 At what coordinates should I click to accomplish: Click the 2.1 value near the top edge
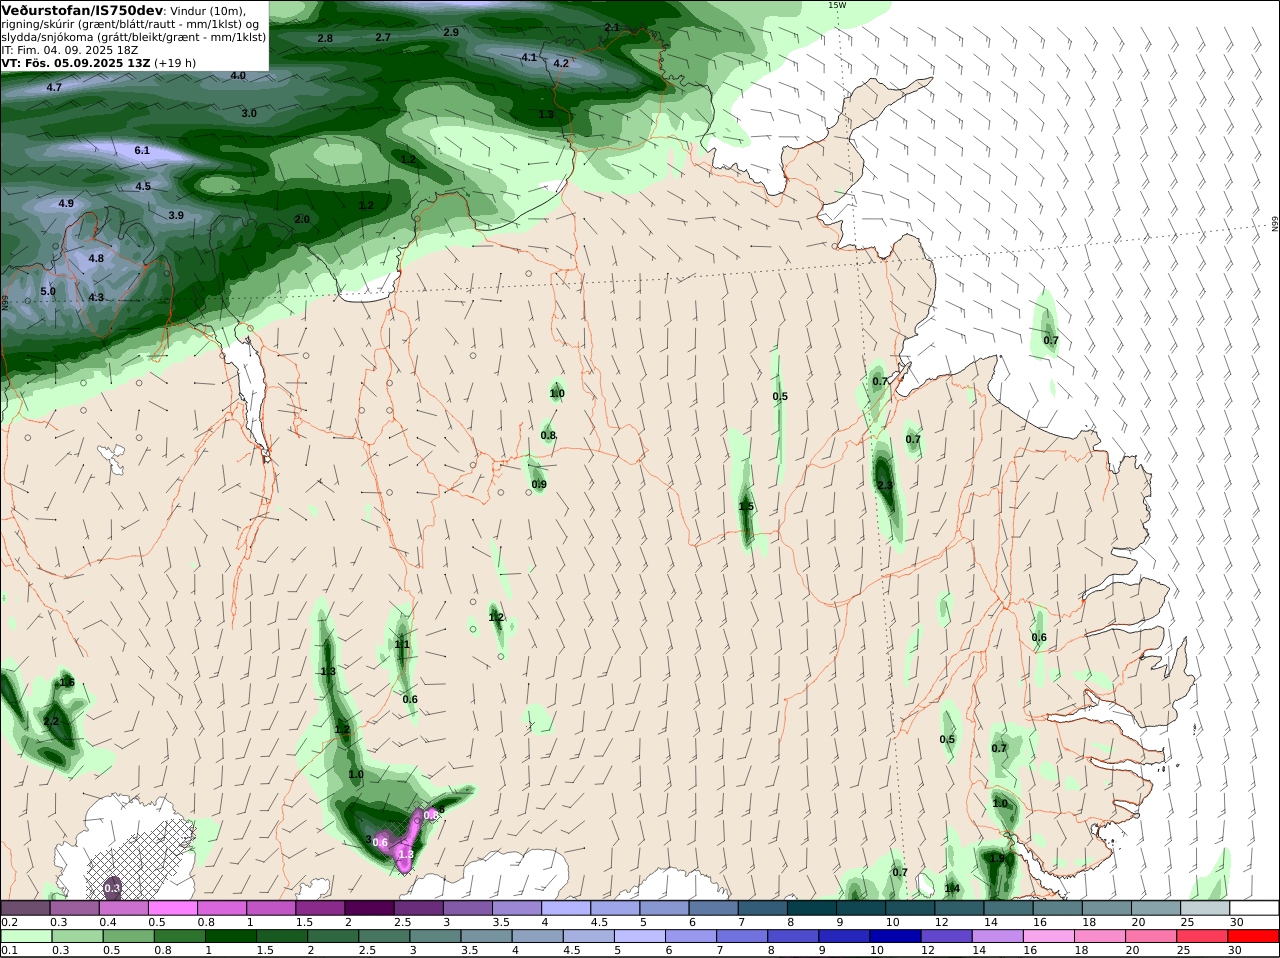612,27
